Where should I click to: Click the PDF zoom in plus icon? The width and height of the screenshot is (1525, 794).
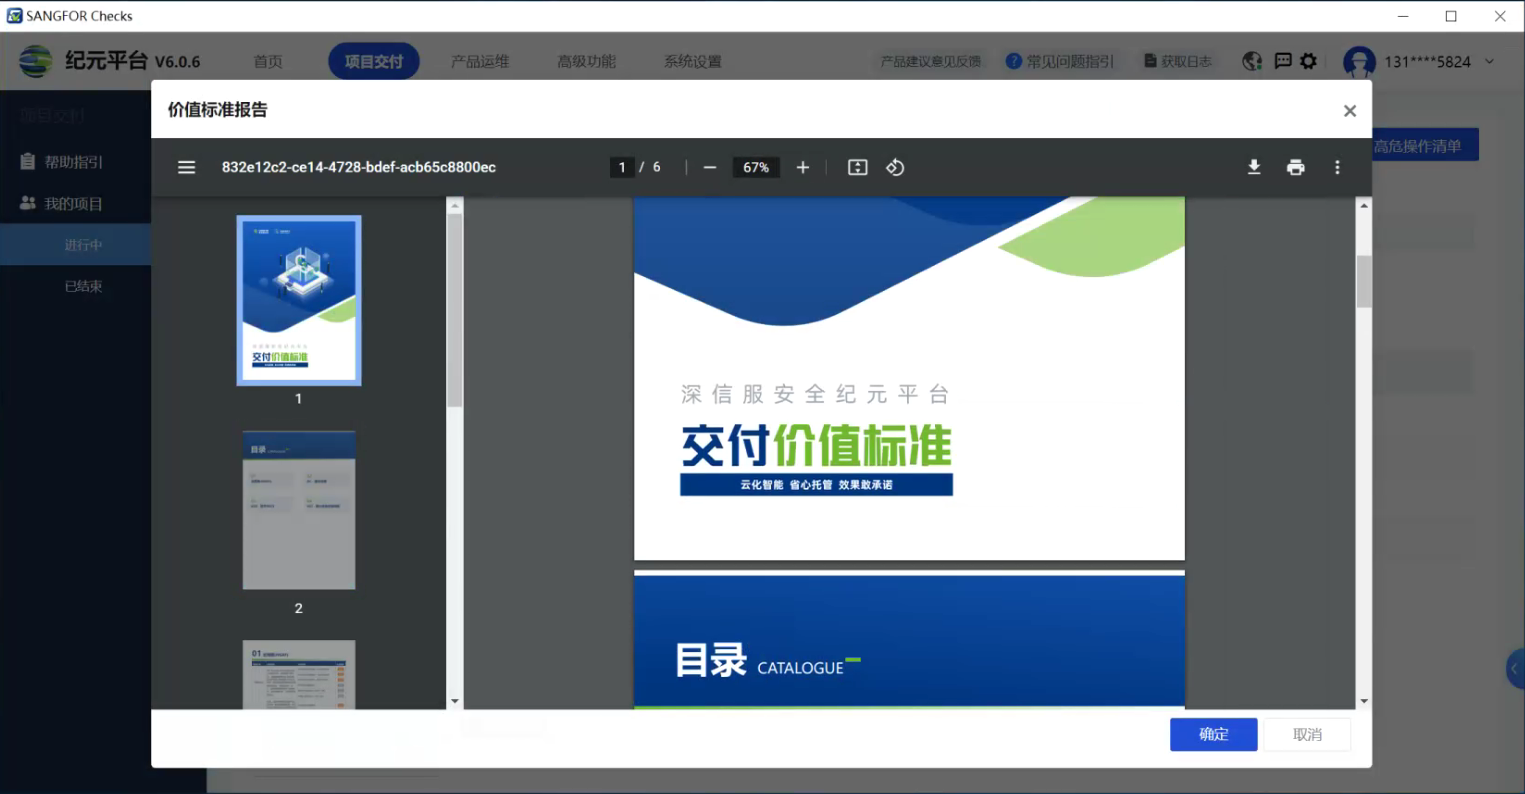(x=802, y=167)
